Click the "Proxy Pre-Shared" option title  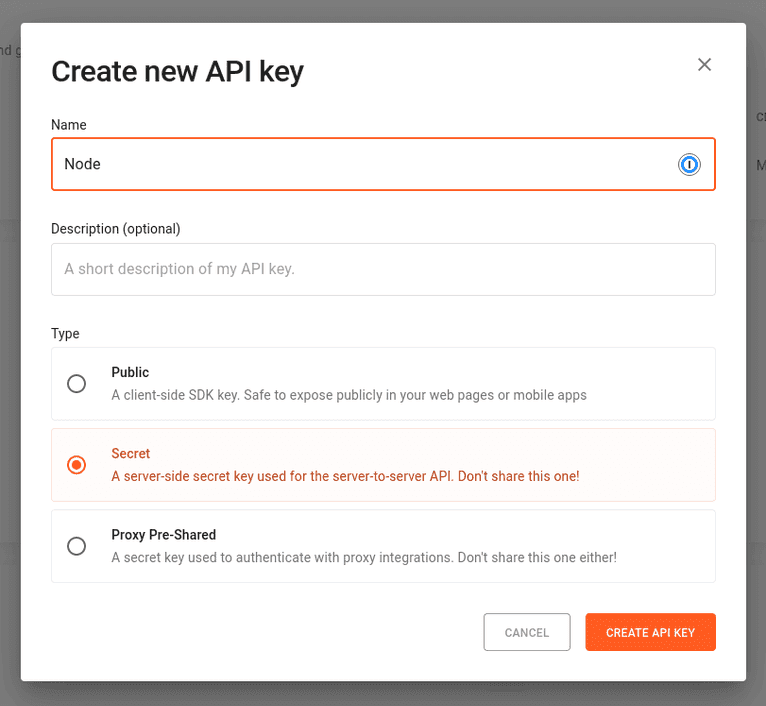pos(164,534)
